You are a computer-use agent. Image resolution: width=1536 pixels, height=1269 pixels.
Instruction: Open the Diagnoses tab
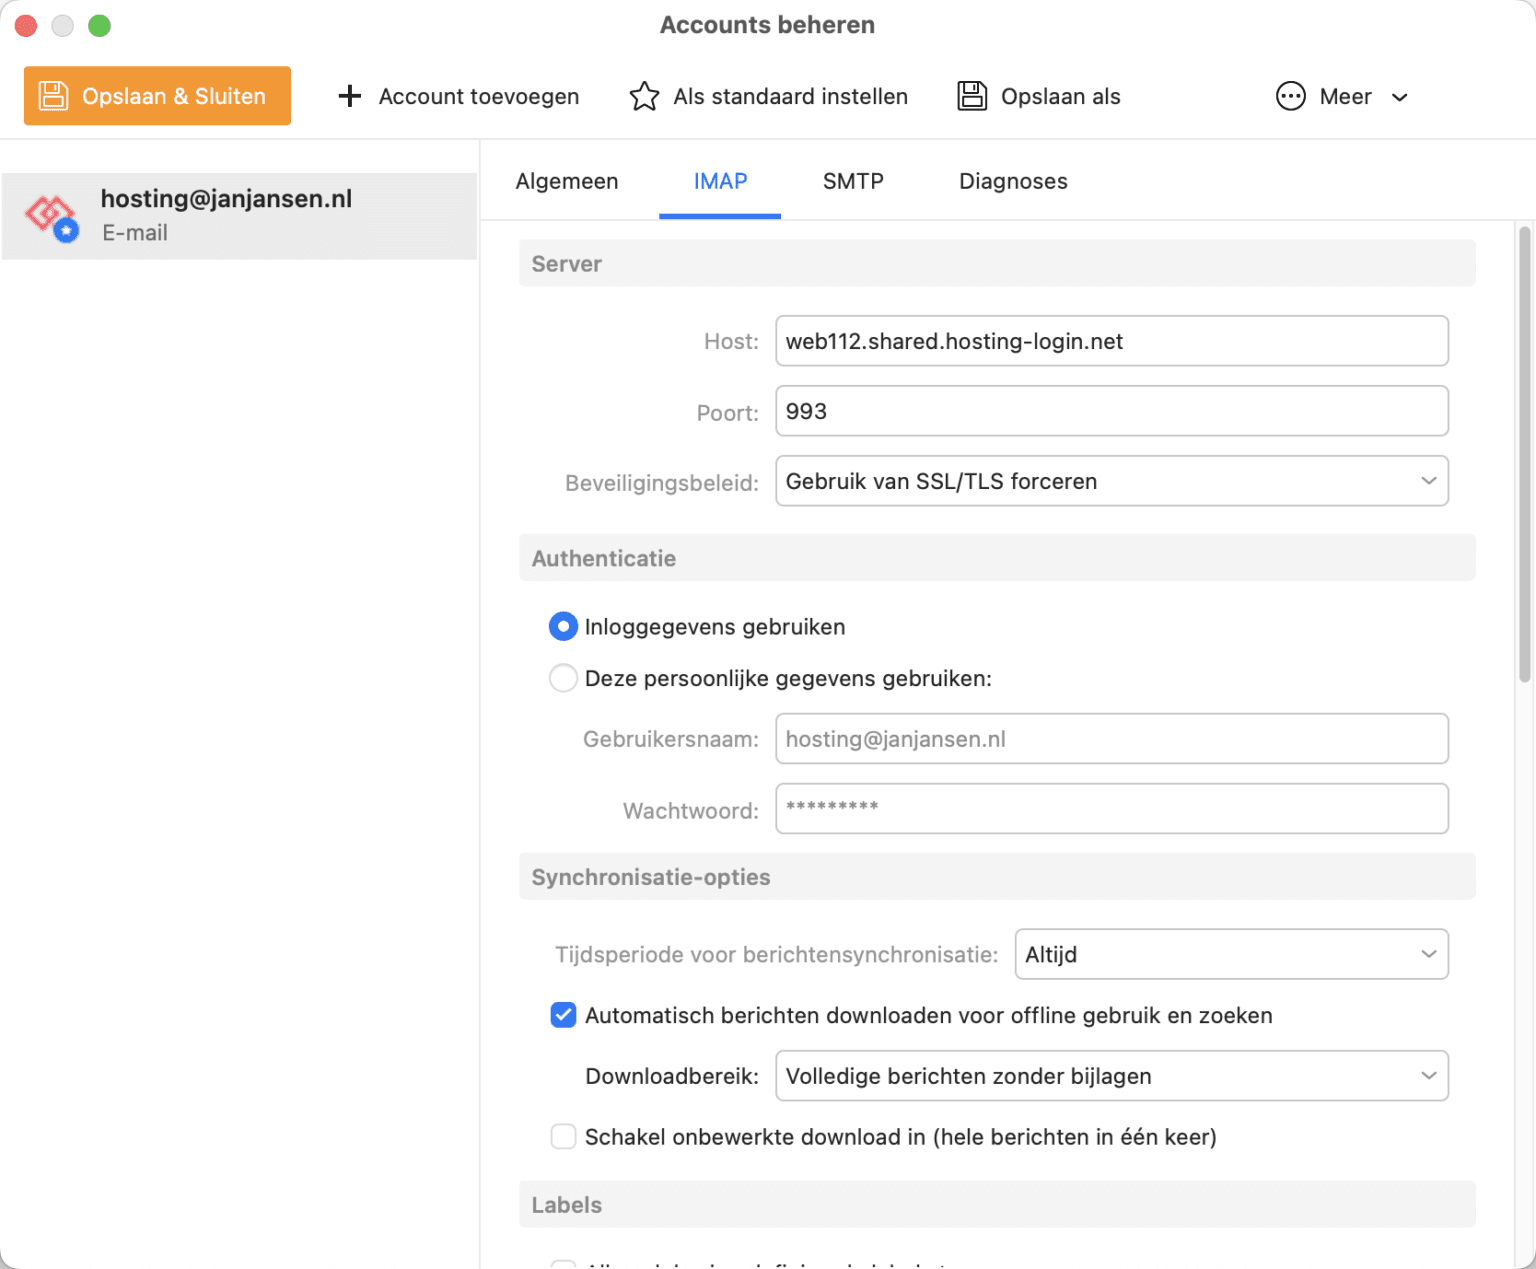[1012, 181]
